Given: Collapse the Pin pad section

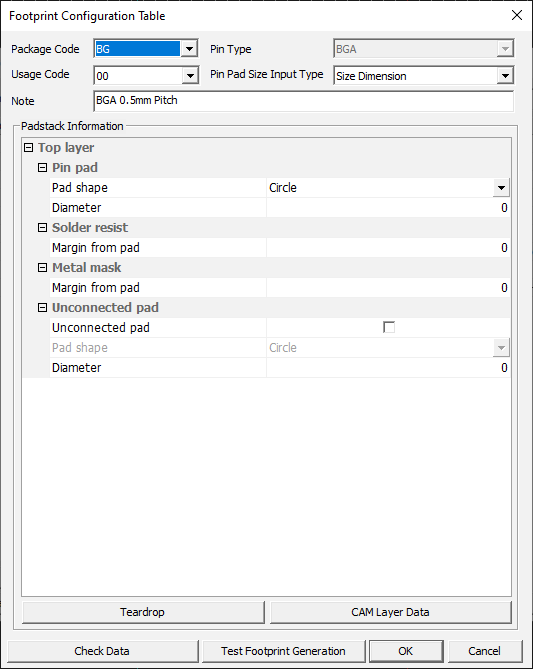Looking at the screenshot, I should (42, 168).
